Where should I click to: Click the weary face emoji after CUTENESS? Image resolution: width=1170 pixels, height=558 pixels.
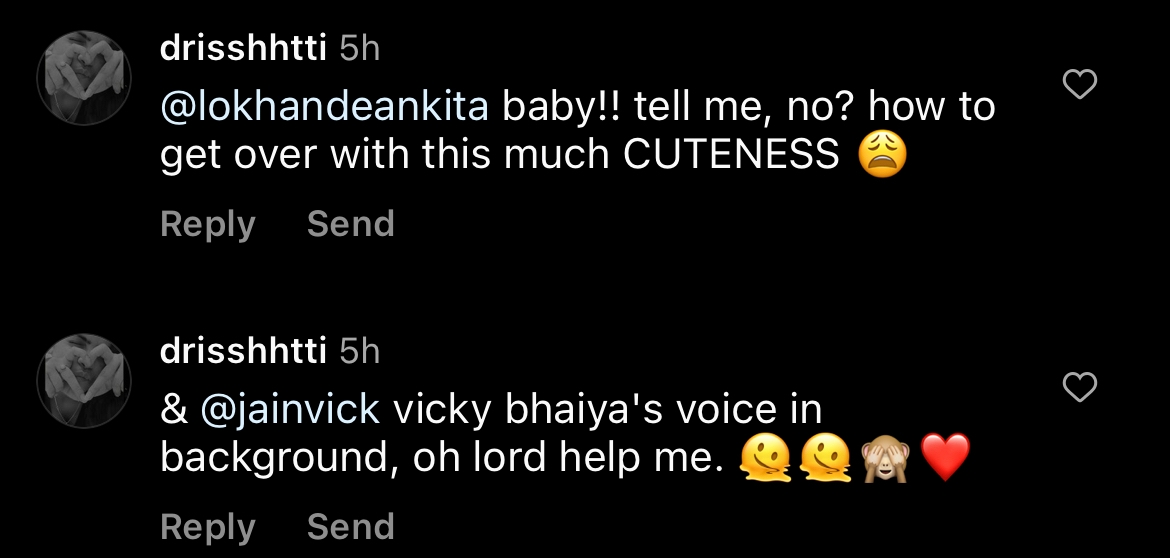pos(882,155)
